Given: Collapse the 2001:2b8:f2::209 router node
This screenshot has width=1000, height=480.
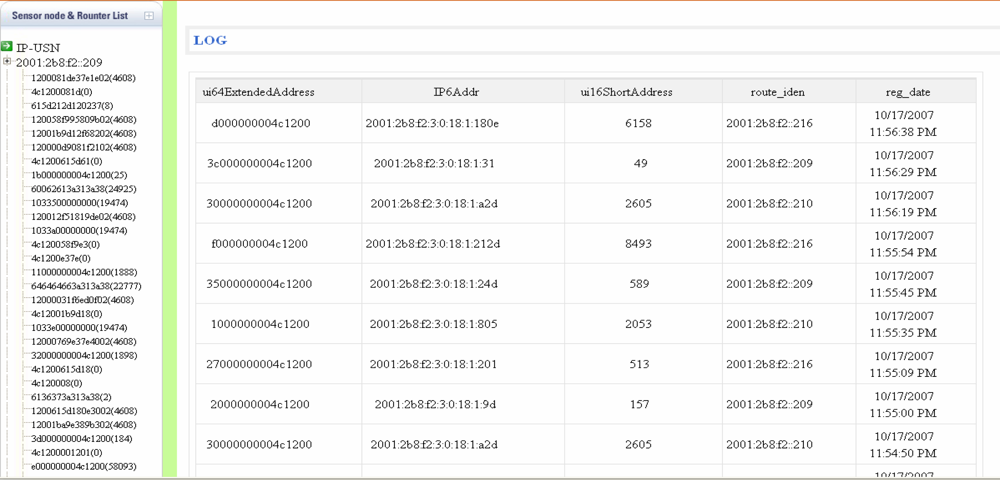Looking at the screenshot, I should [x=7, y=62].
